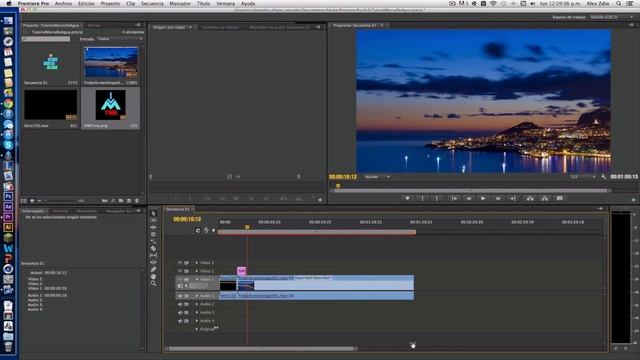
Task: Open the Program monitor settings wrench
Action: click(x=604, y=177)
